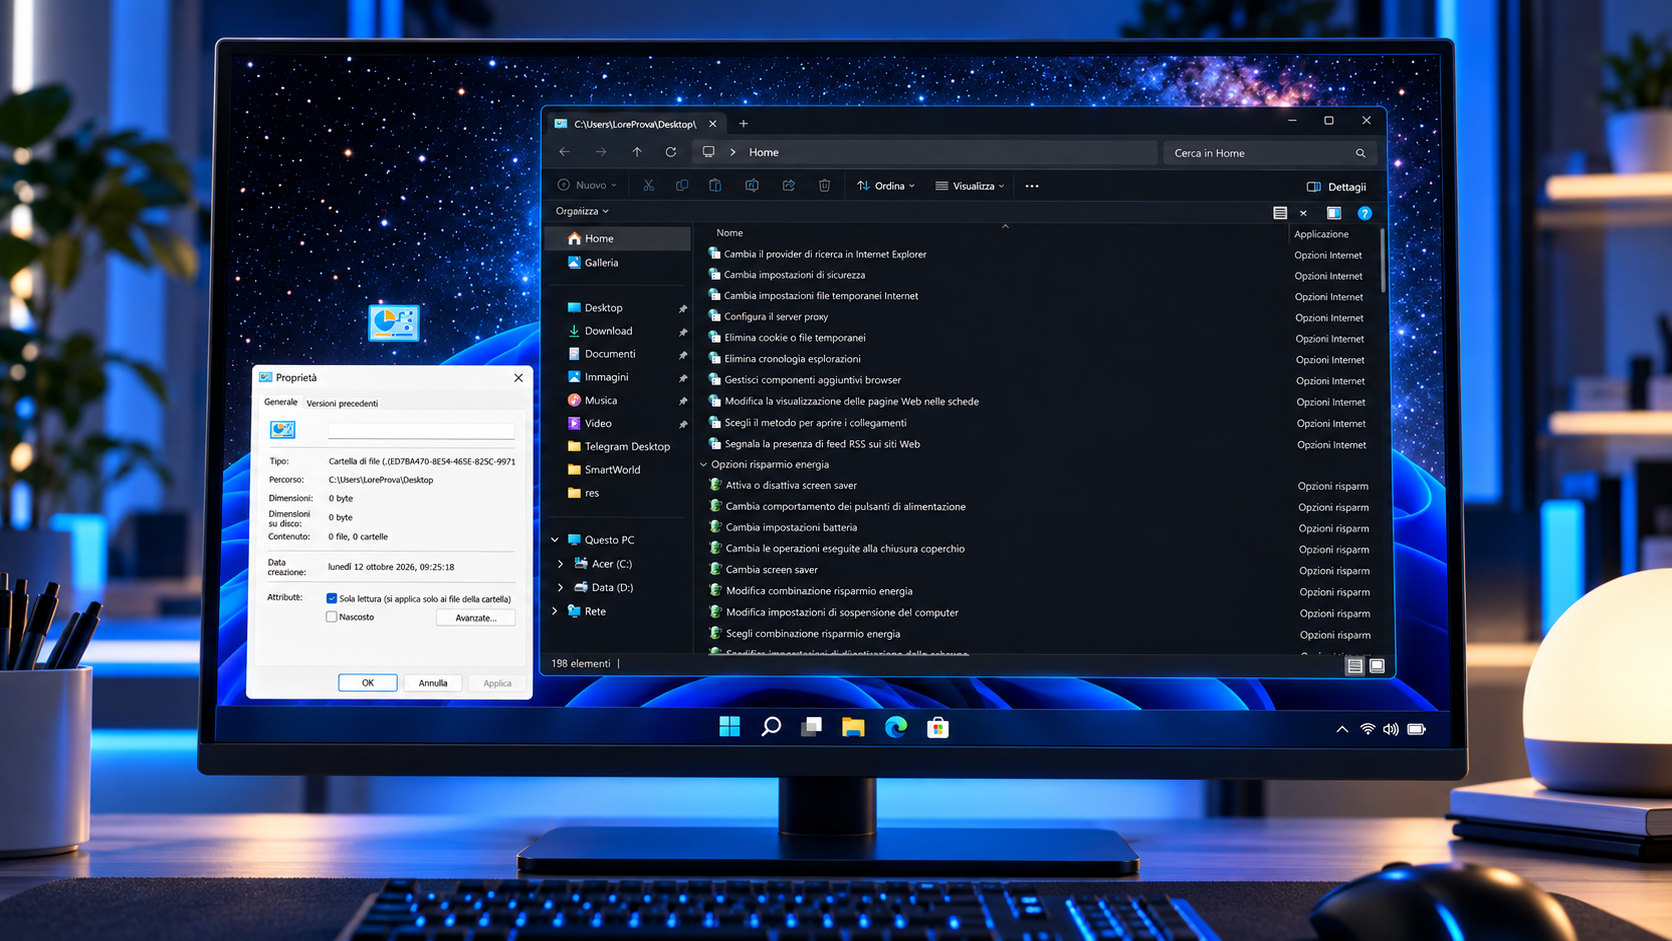Screen dimensions: 1672x941
Task: Collapse the Opzioni risparmio energia group
Action: [703, 465]
